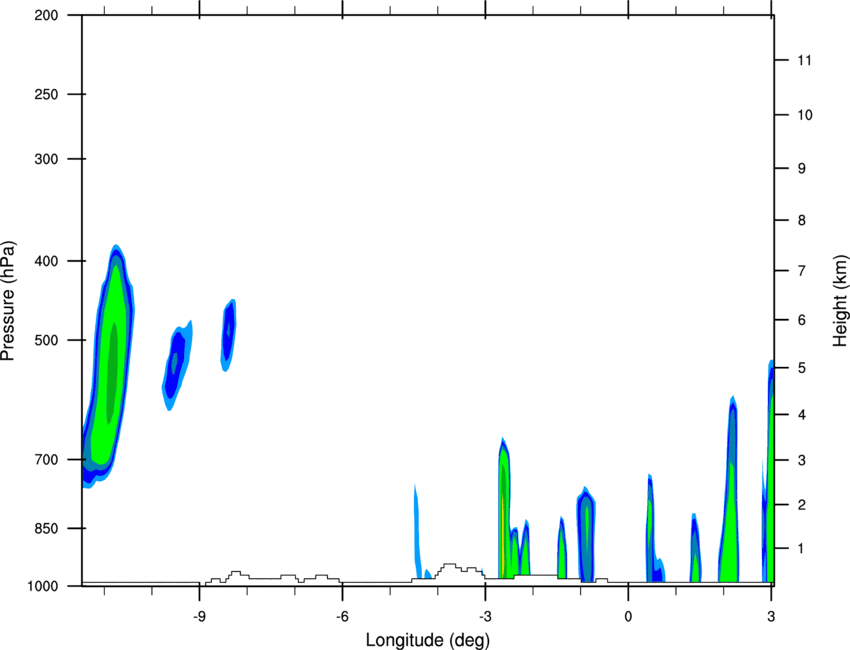
Task: Click the 11 km height label
Action: [805, 60]
